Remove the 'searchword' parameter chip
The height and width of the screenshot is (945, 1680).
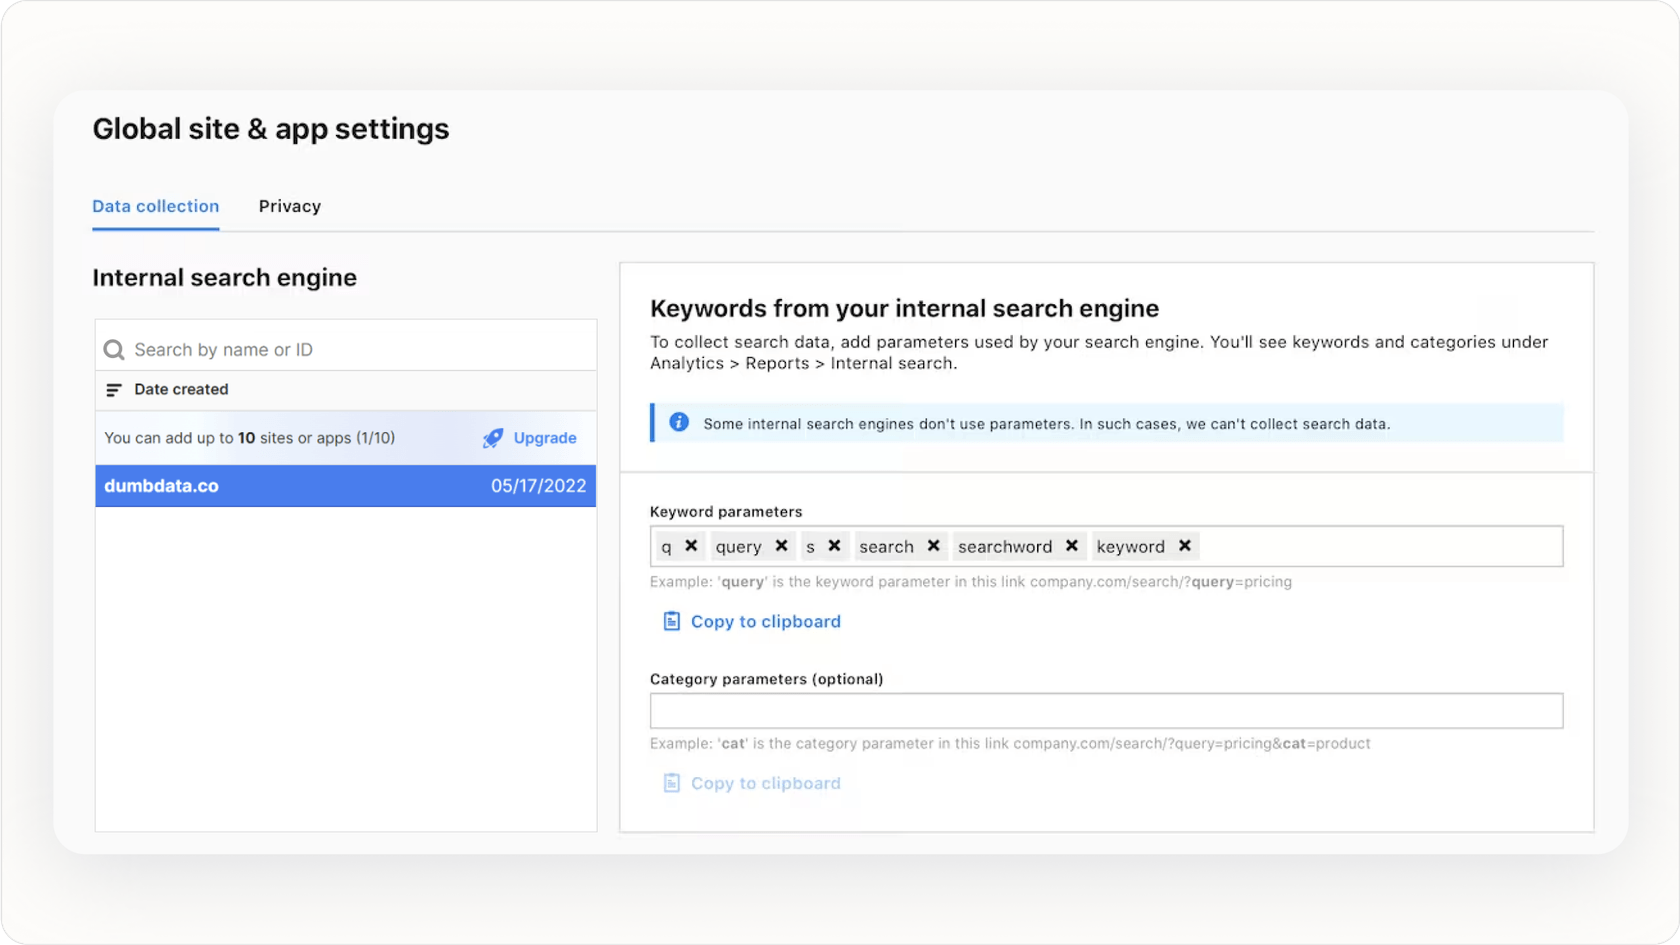(x=1071, y=546)
